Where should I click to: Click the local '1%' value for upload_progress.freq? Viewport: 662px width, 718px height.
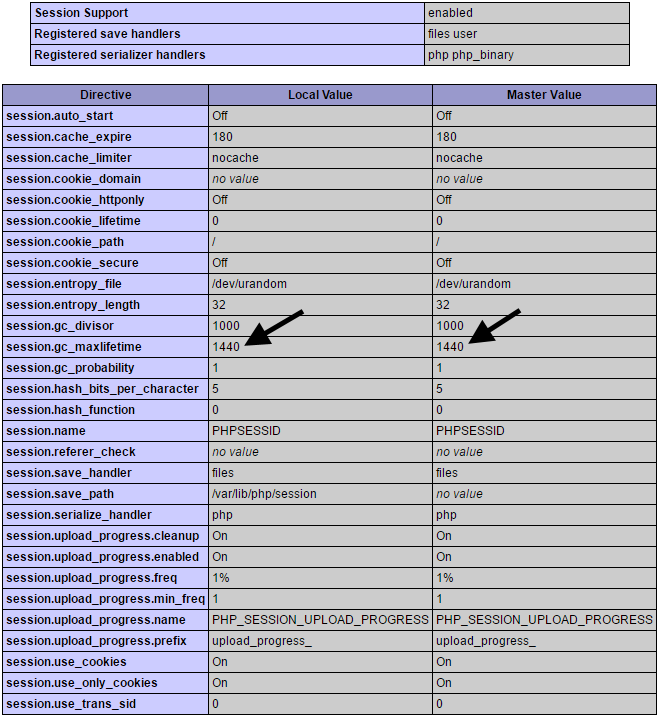(x=221, y=578)
